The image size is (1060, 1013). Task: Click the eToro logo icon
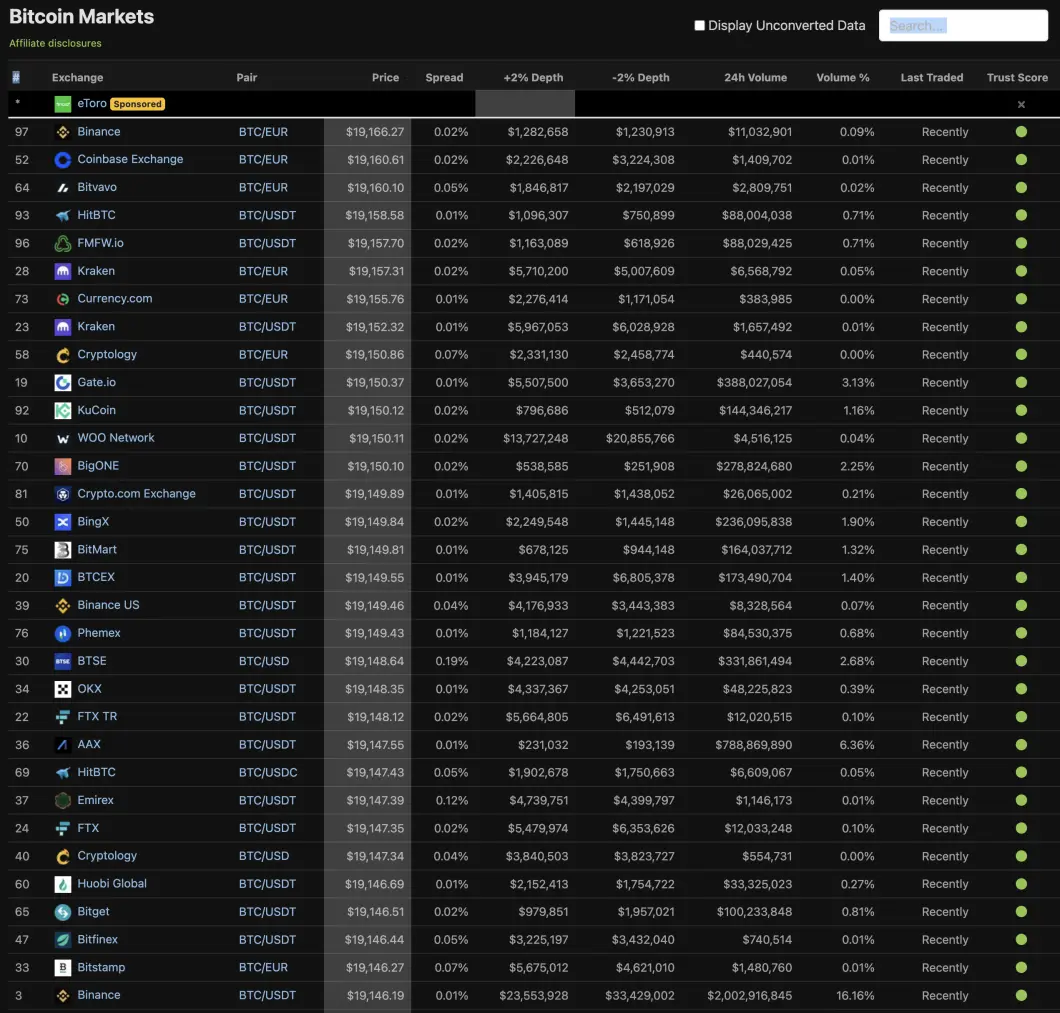(63, 104)
